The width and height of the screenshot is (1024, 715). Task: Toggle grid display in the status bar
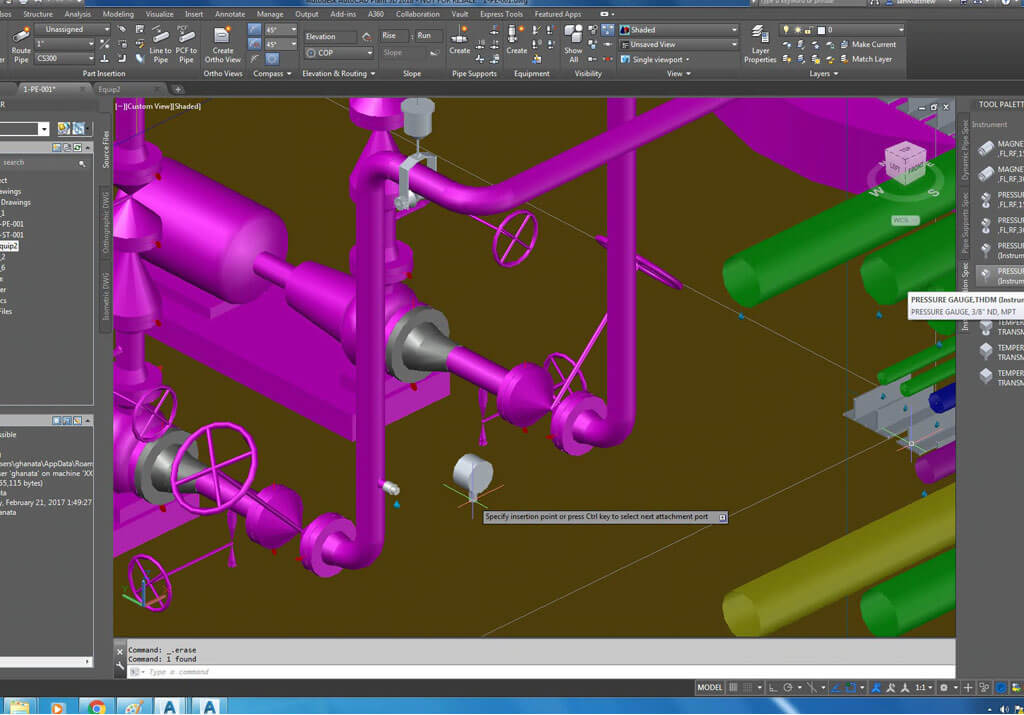tap(733, 688)
